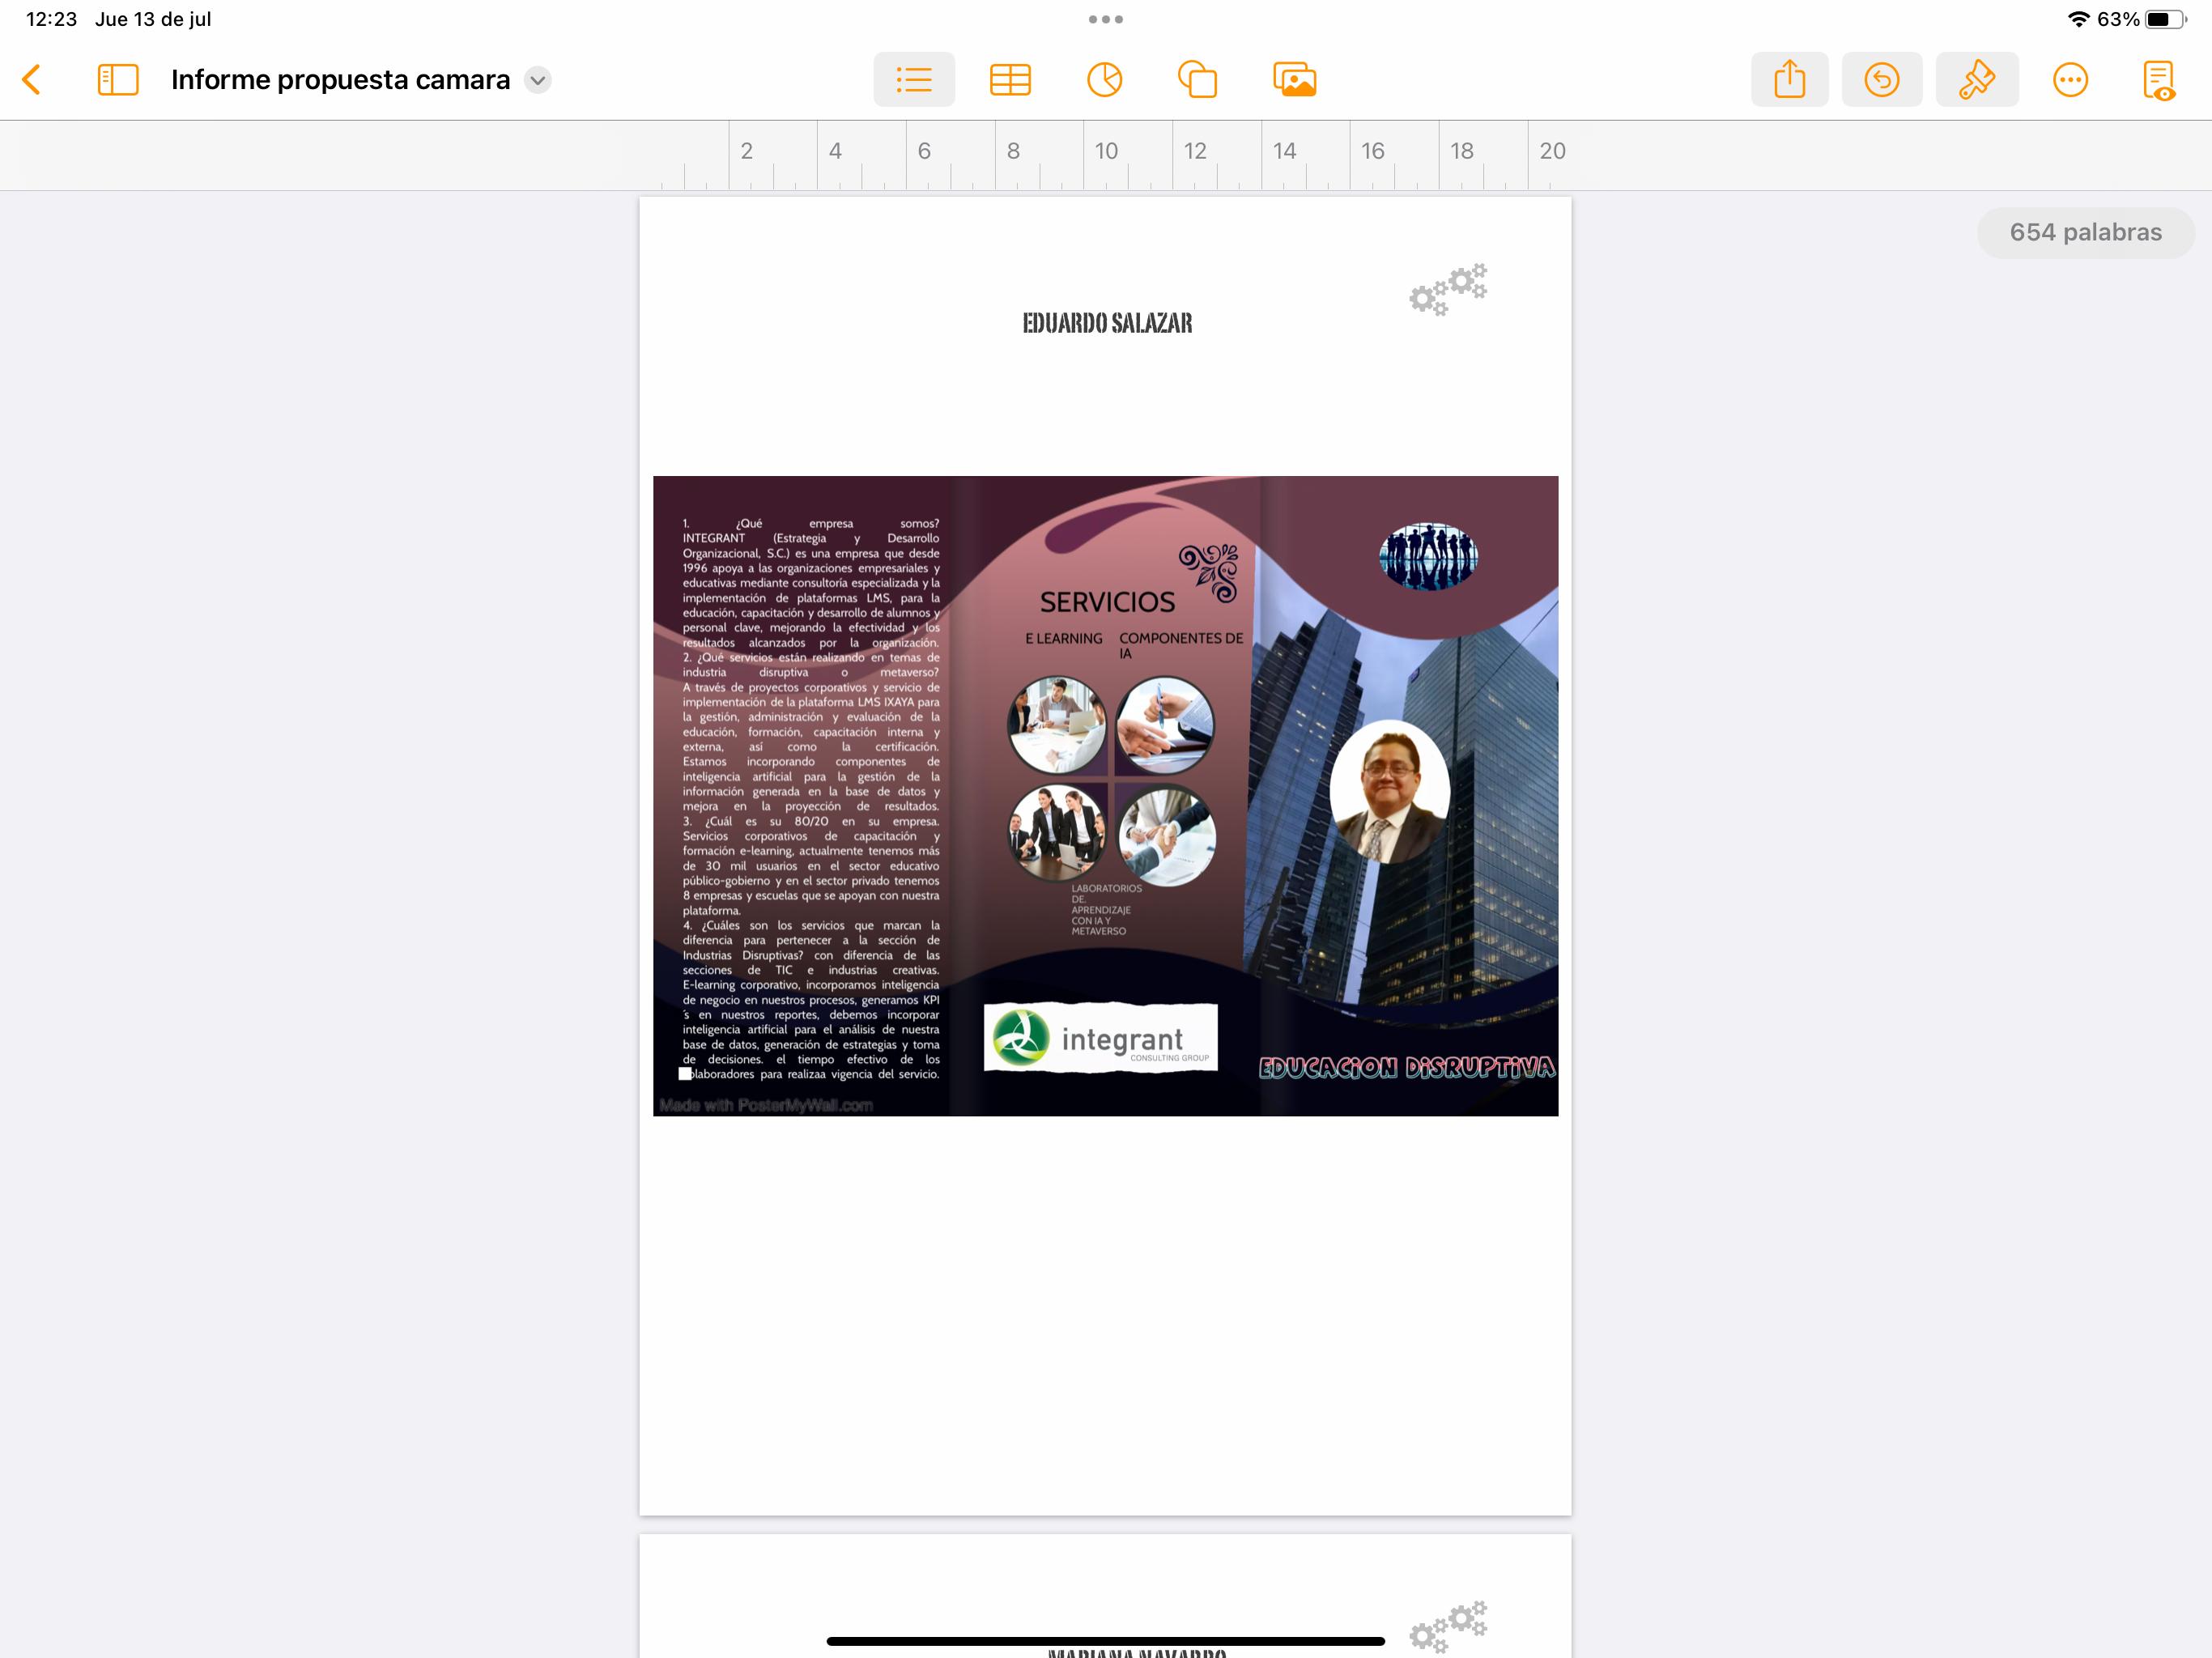Insert a table from the toolbar

1010,80
